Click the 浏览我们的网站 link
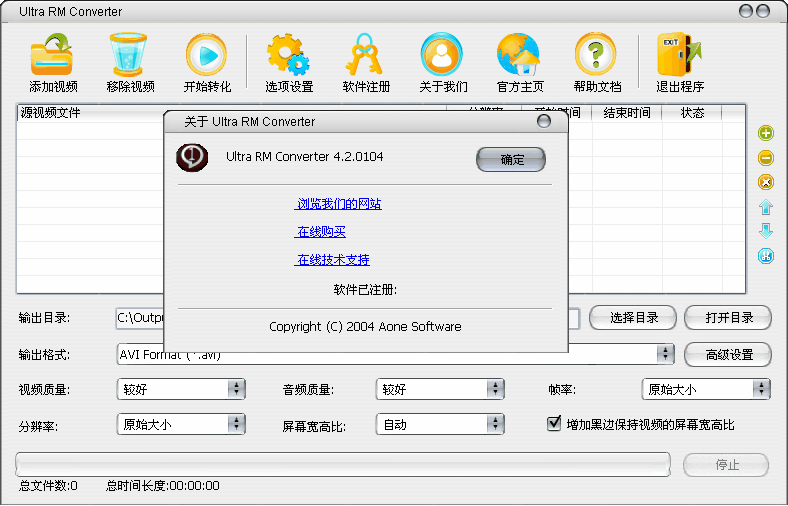This screenshot has height=506, width=788. pos(338,204)
